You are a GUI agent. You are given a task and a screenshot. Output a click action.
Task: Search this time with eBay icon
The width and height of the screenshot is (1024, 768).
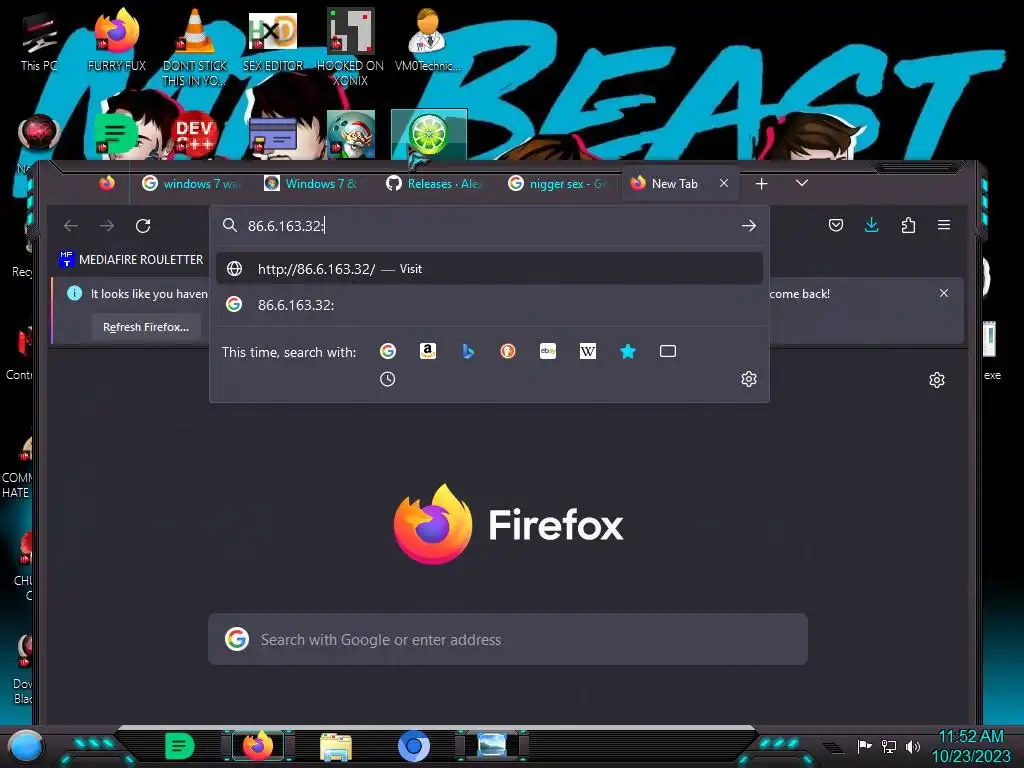pos(548,351)
